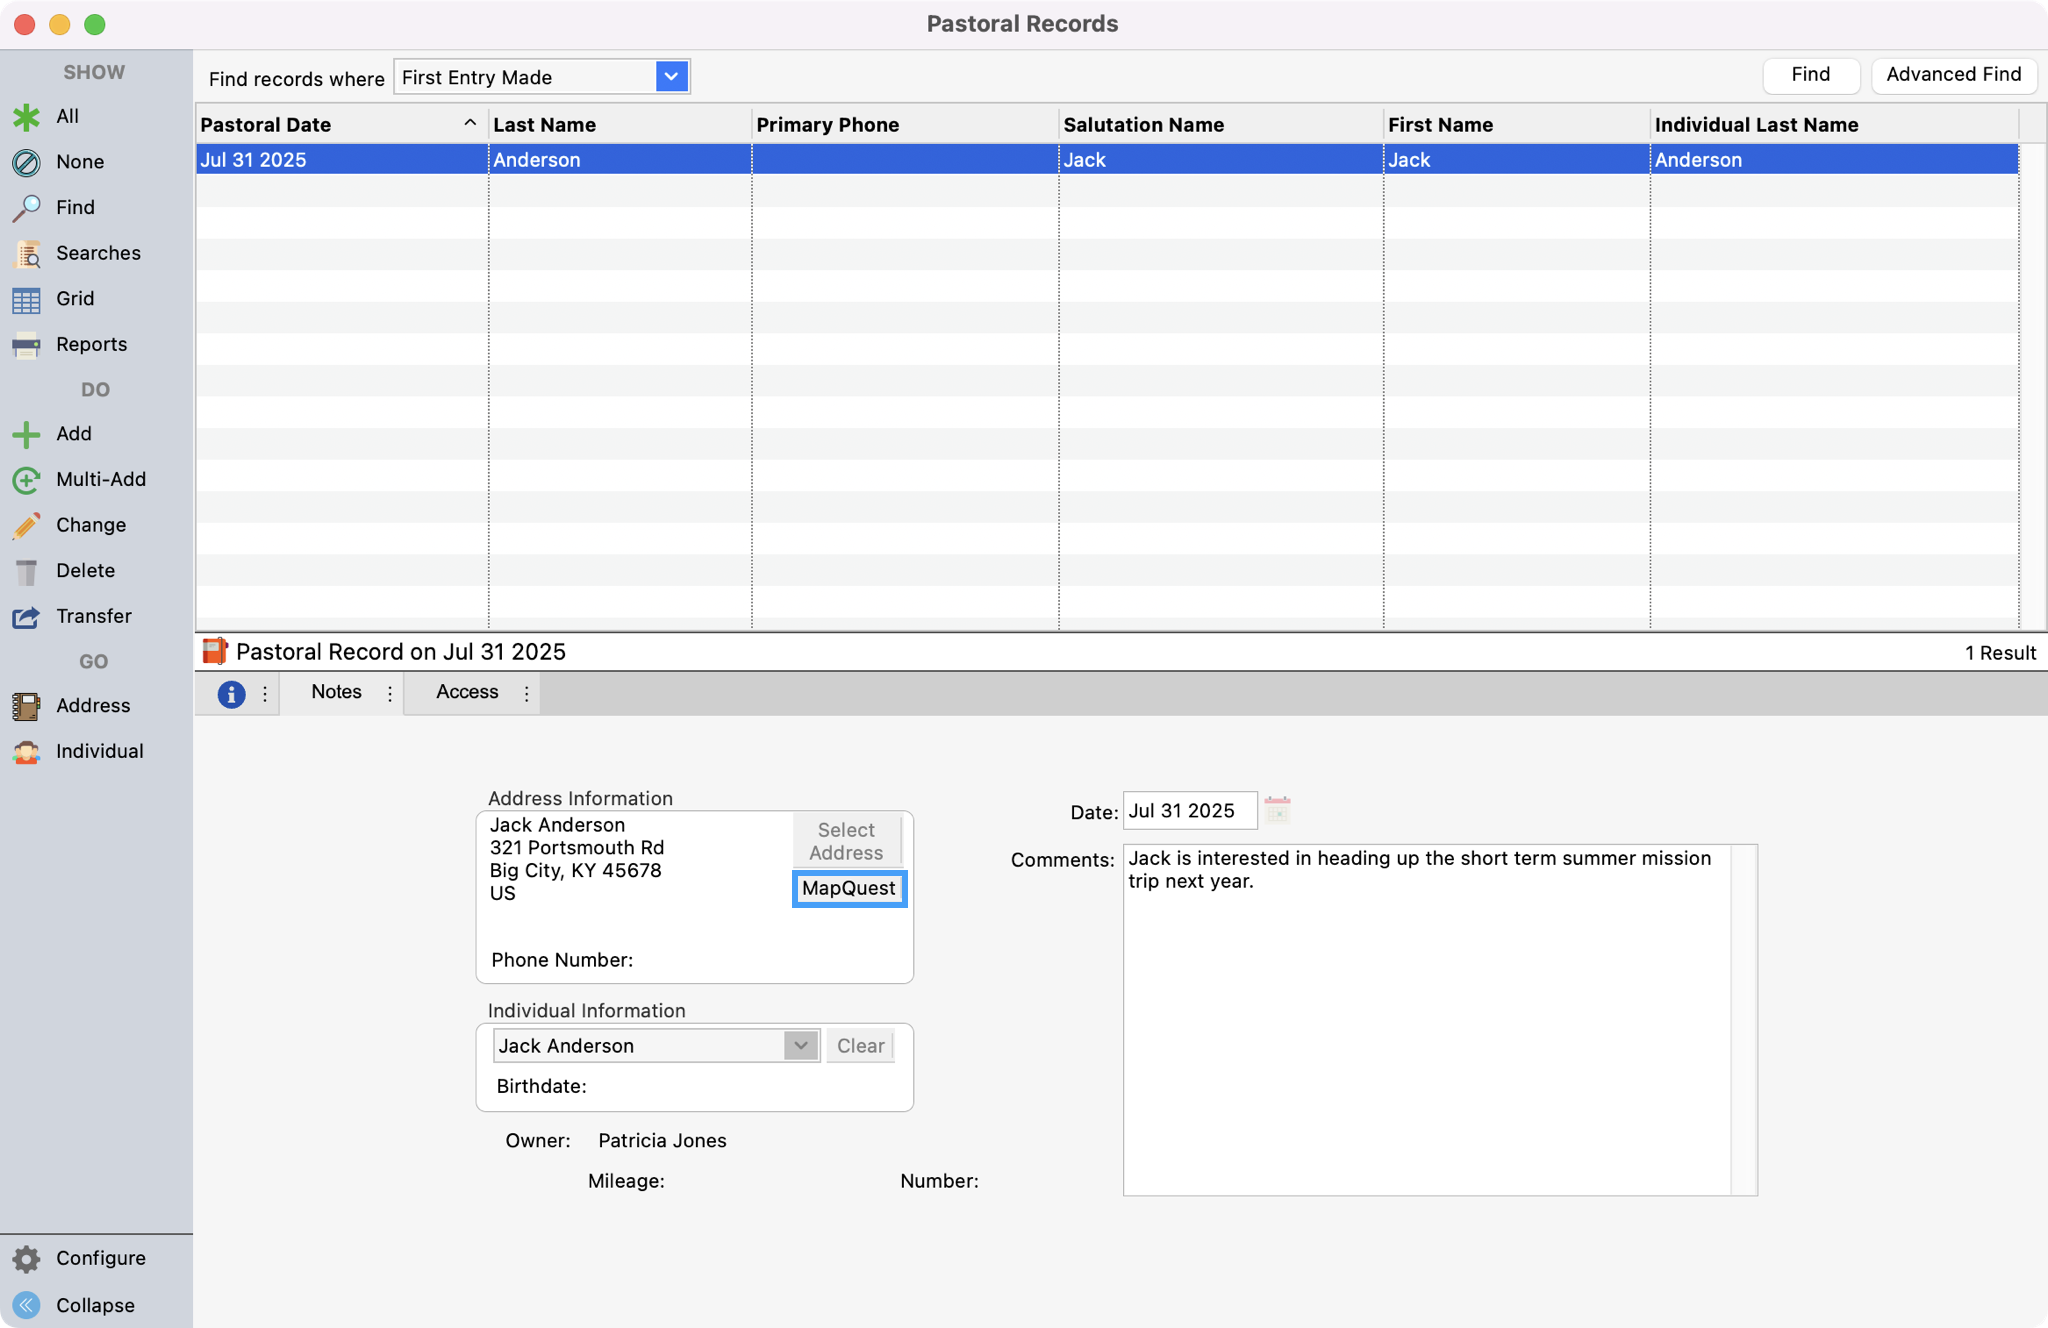Click the Transfer icon in sidebar
2048x1328 pixels.
click(27, 616)
